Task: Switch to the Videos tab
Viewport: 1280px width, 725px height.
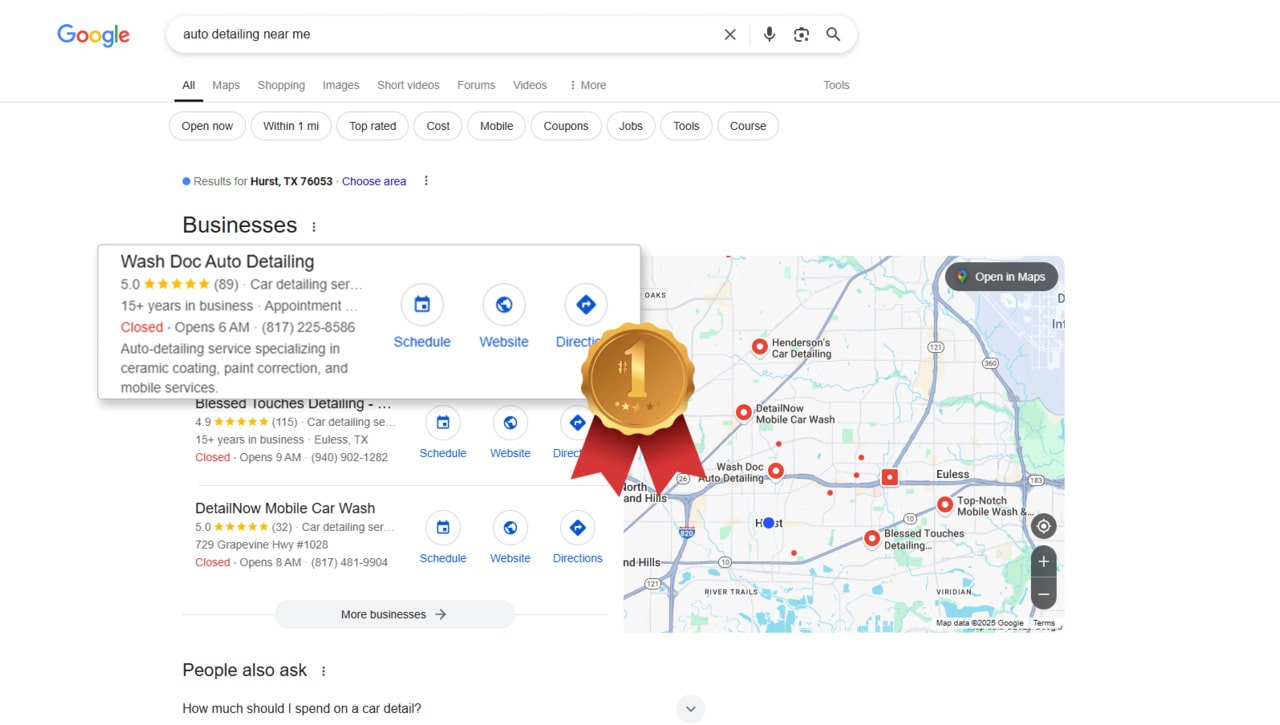Action: pos(530,85)
